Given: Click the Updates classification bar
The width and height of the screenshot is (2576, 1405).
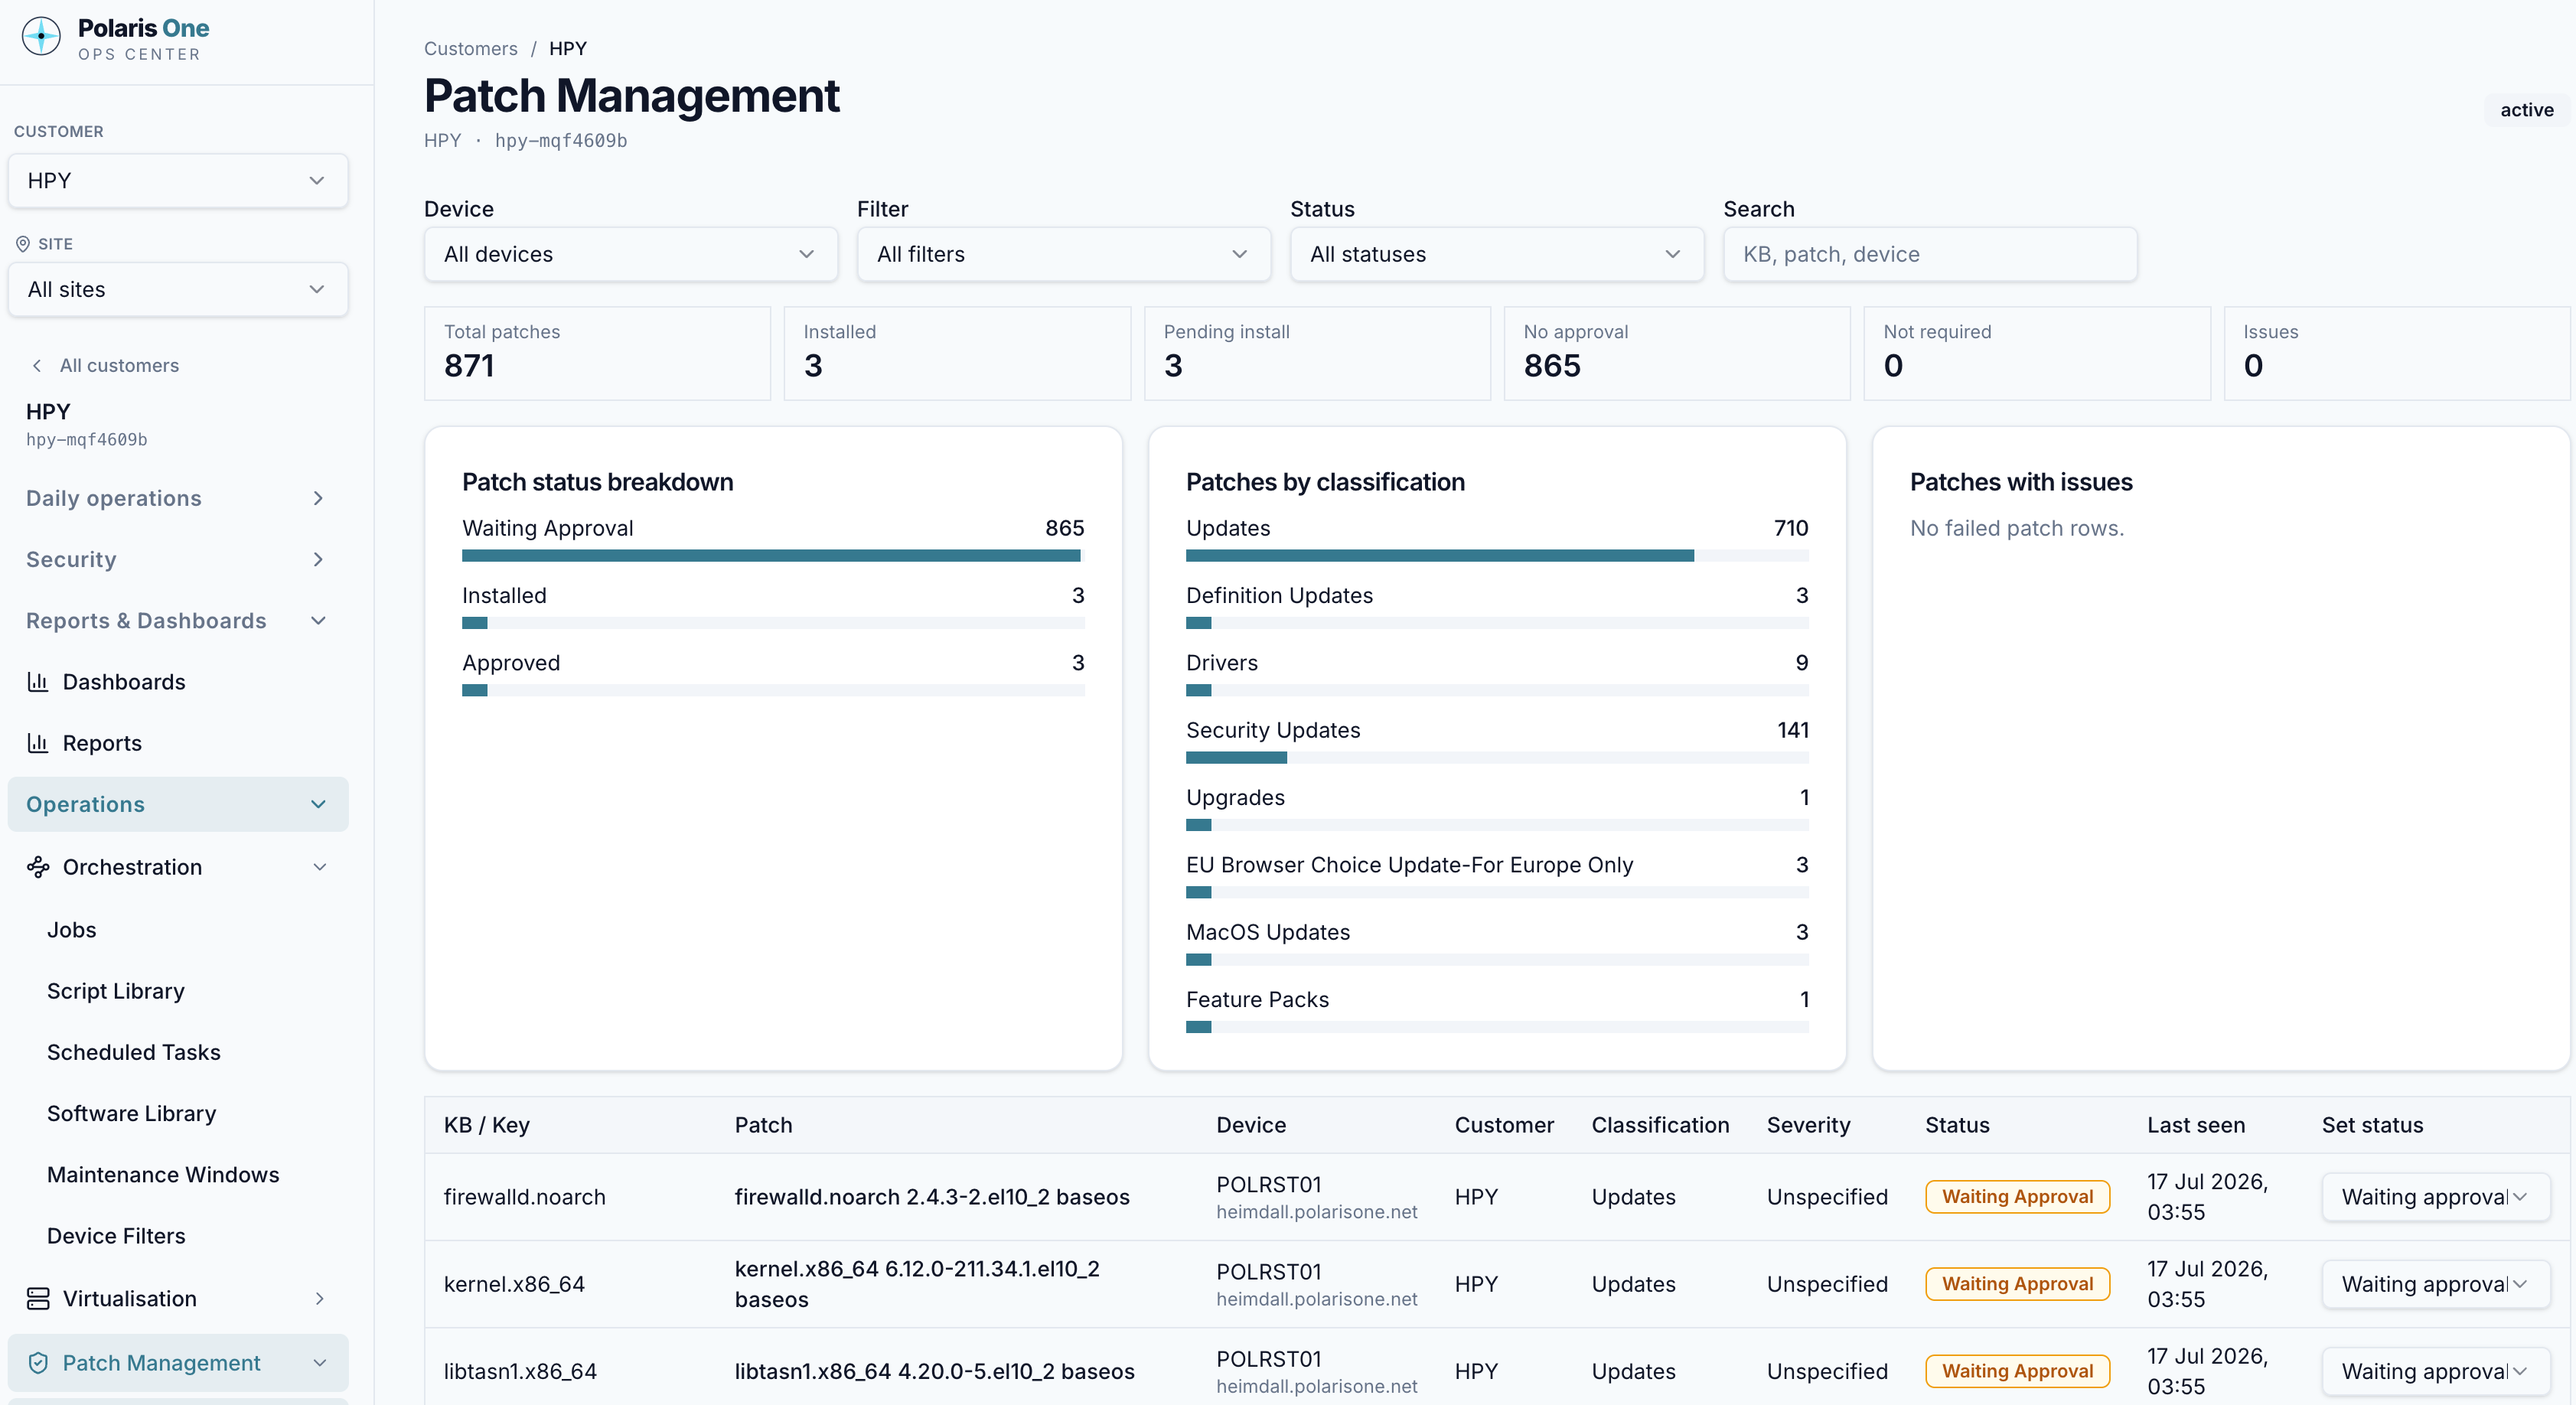Looking at the screenshot, I should pos(1497,555).
